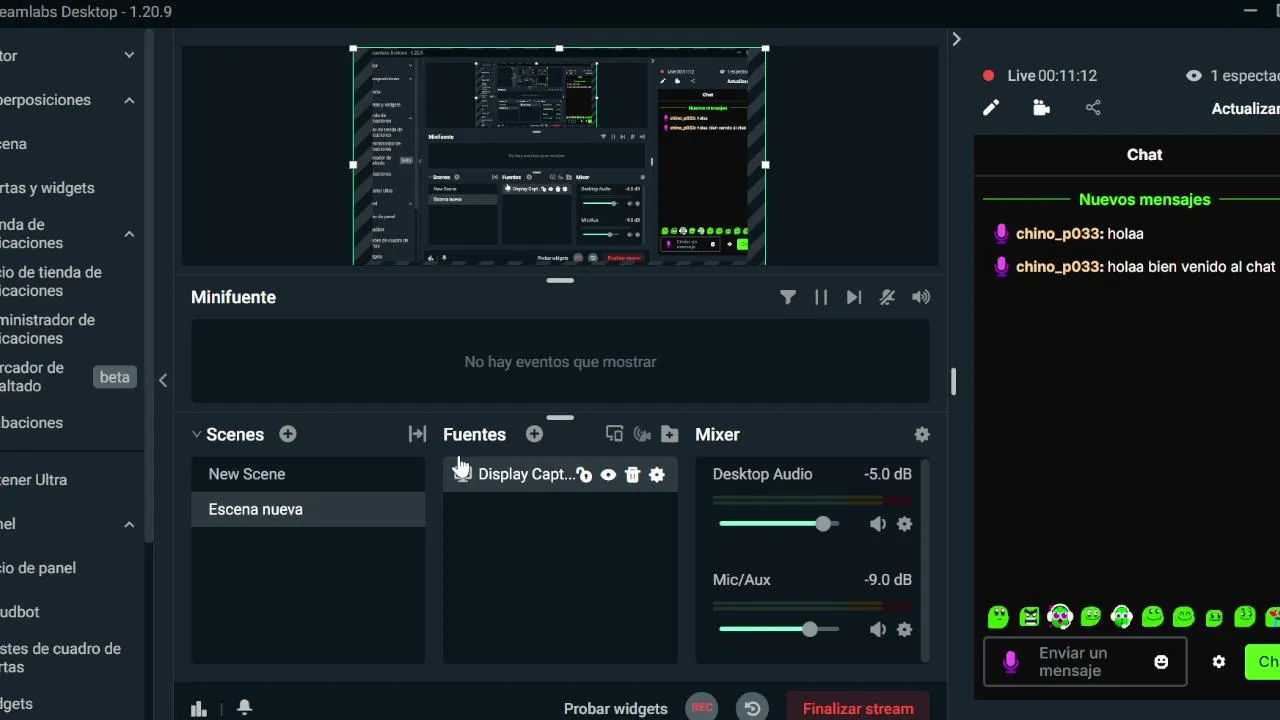Click the stream preview thumbnail
This screenshot has height=720, width=1280.
[559, 156]
